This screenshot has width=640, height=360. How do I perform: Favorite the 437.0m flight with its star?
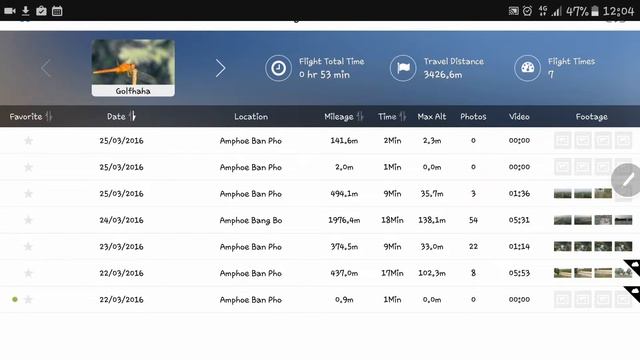[28, 273]
